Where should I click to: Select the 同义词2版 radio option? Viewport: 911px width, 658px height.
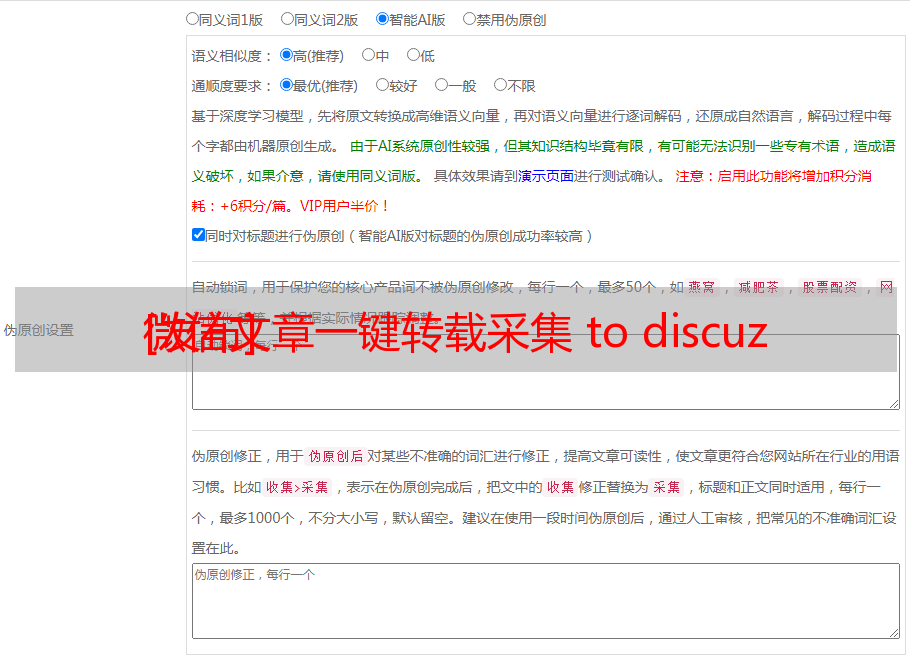pos(287,19)
